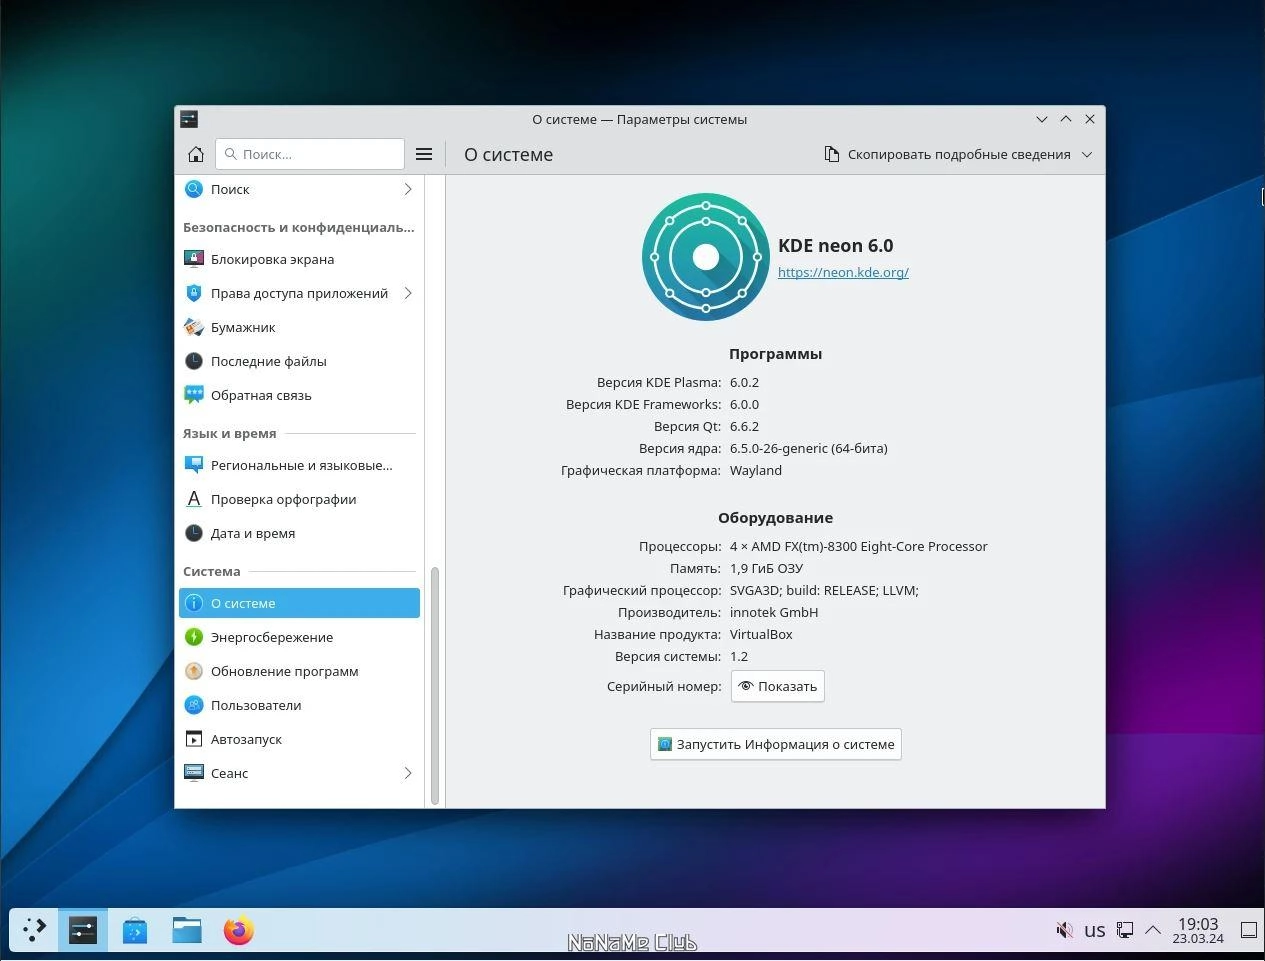Open the application launcher in taskbar

coord(34,931)
